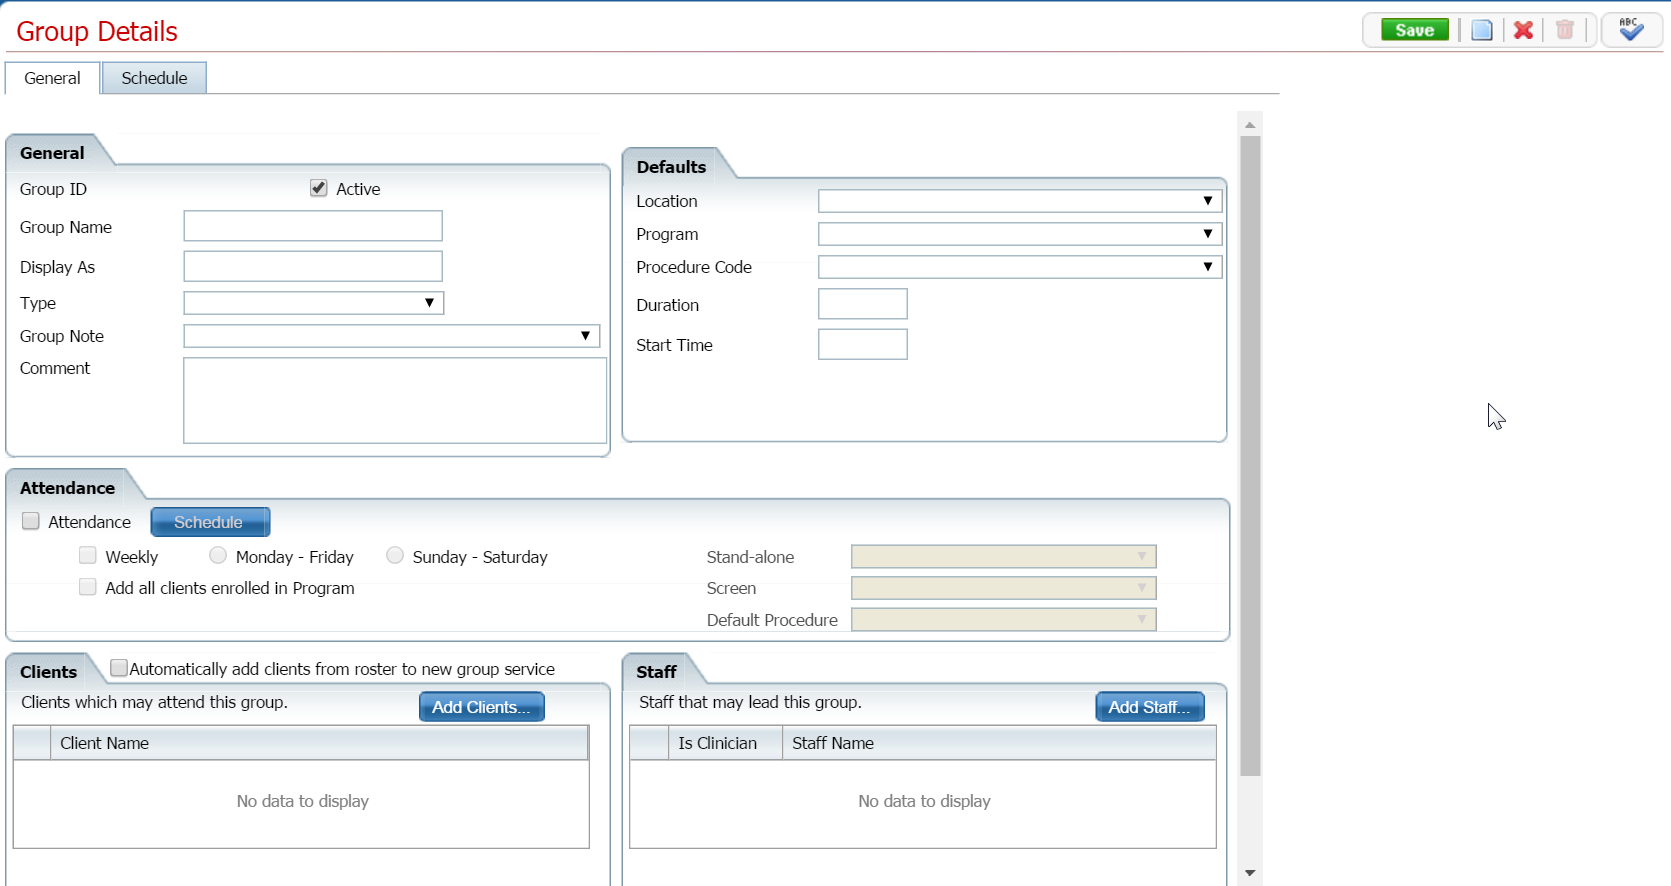Image resolution: width=1671 pixels, height=886 pixels.
Task: Click into the Group Name field
Action: pos(313,226)
